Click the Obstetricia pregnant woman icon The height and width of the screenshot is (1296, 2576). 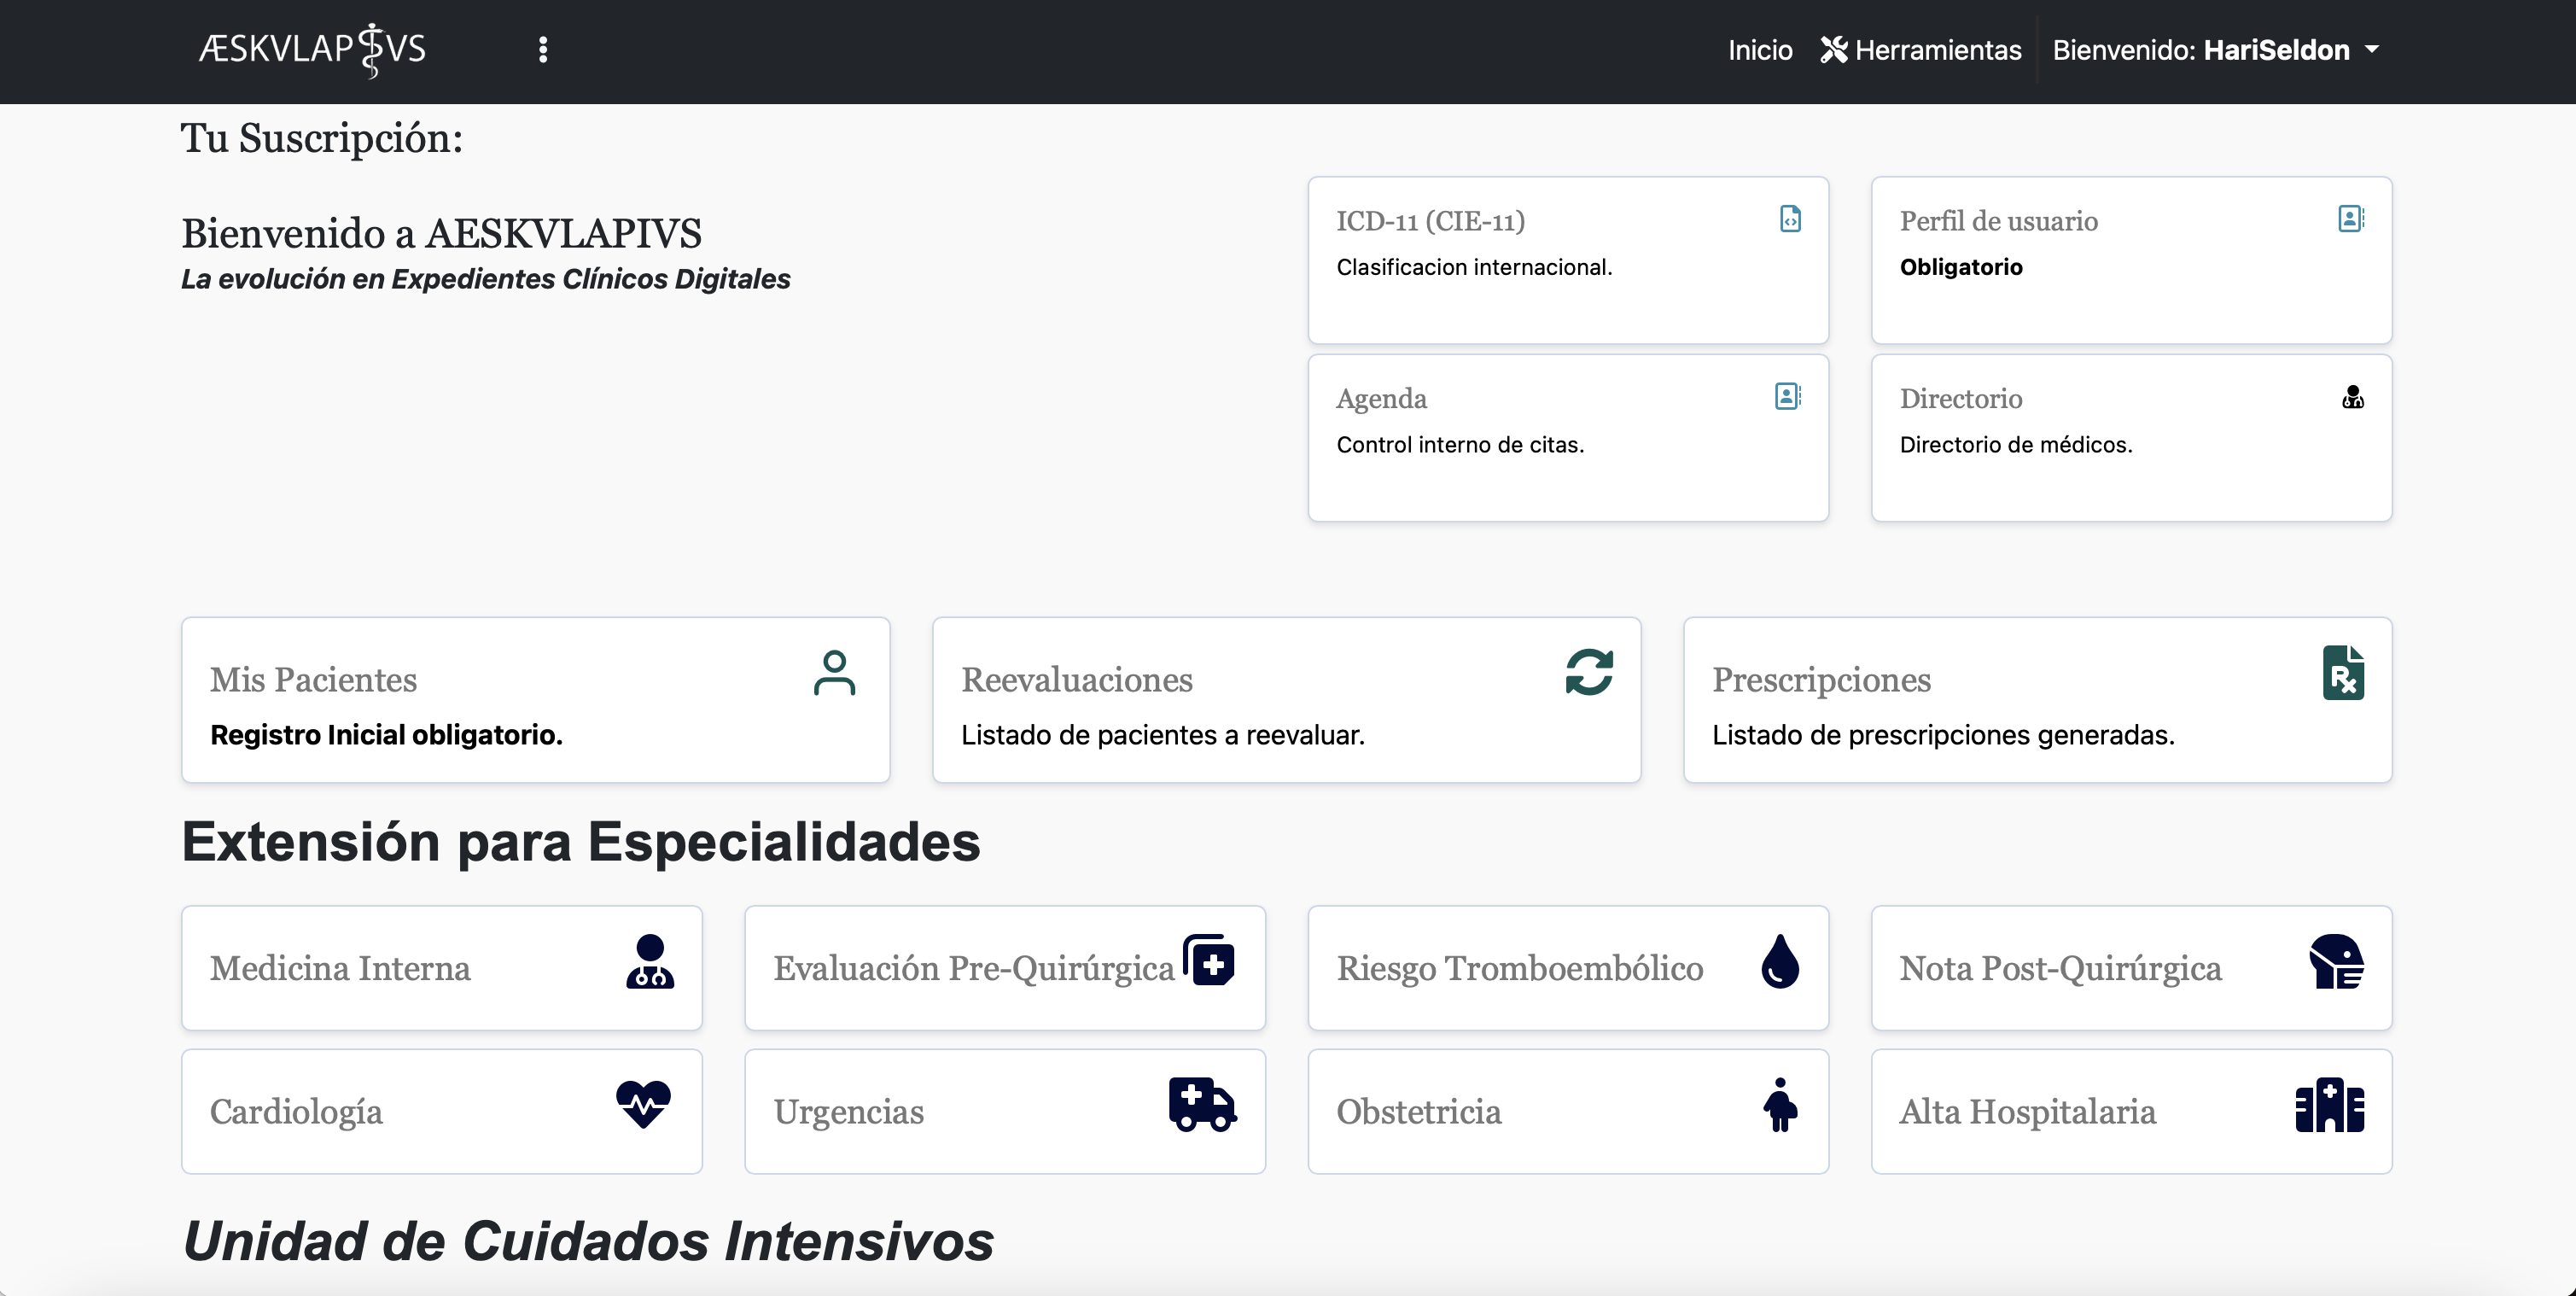coord(1780,1105)
